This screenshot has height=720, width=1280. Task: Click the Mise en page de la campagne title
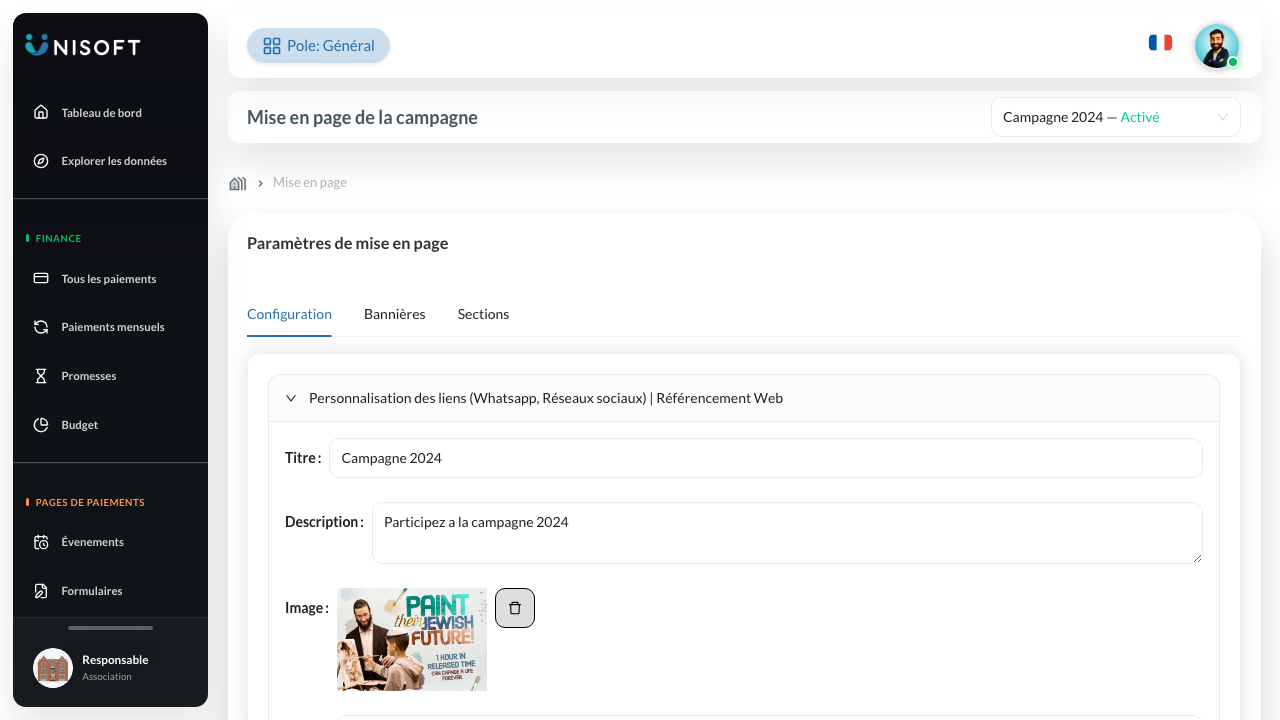pyautogui.click(x=362, y=117)
